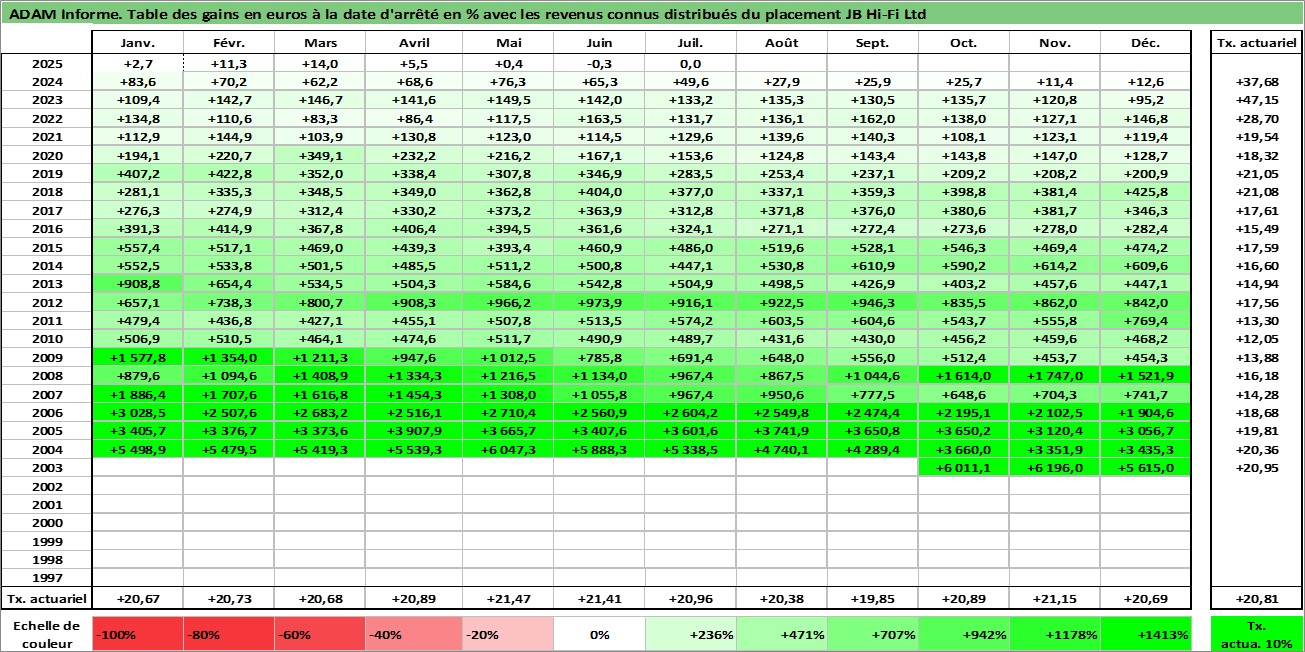Click actuarial rate +47,15 for 2023
Image resolution: width=1305 pixels, height=652 pixels.
point(1257,100)
